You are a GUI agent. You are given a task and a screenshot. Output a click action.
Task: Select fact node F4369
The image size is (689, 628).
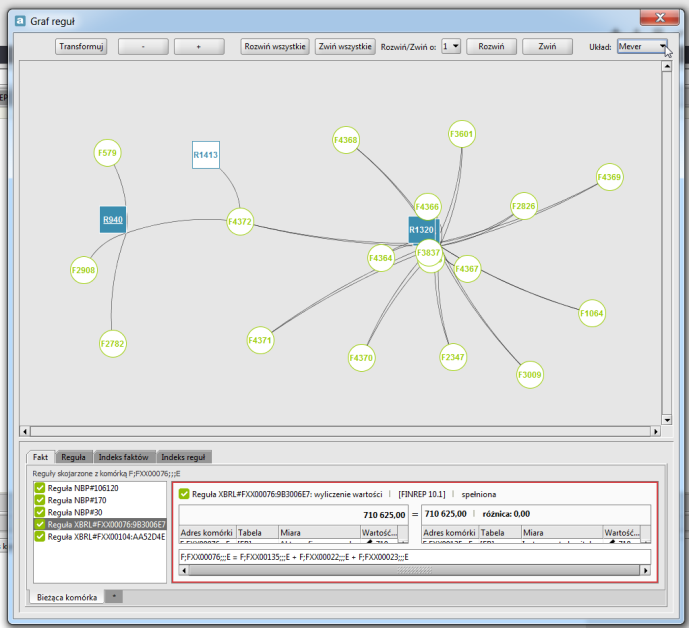point(609,177)
